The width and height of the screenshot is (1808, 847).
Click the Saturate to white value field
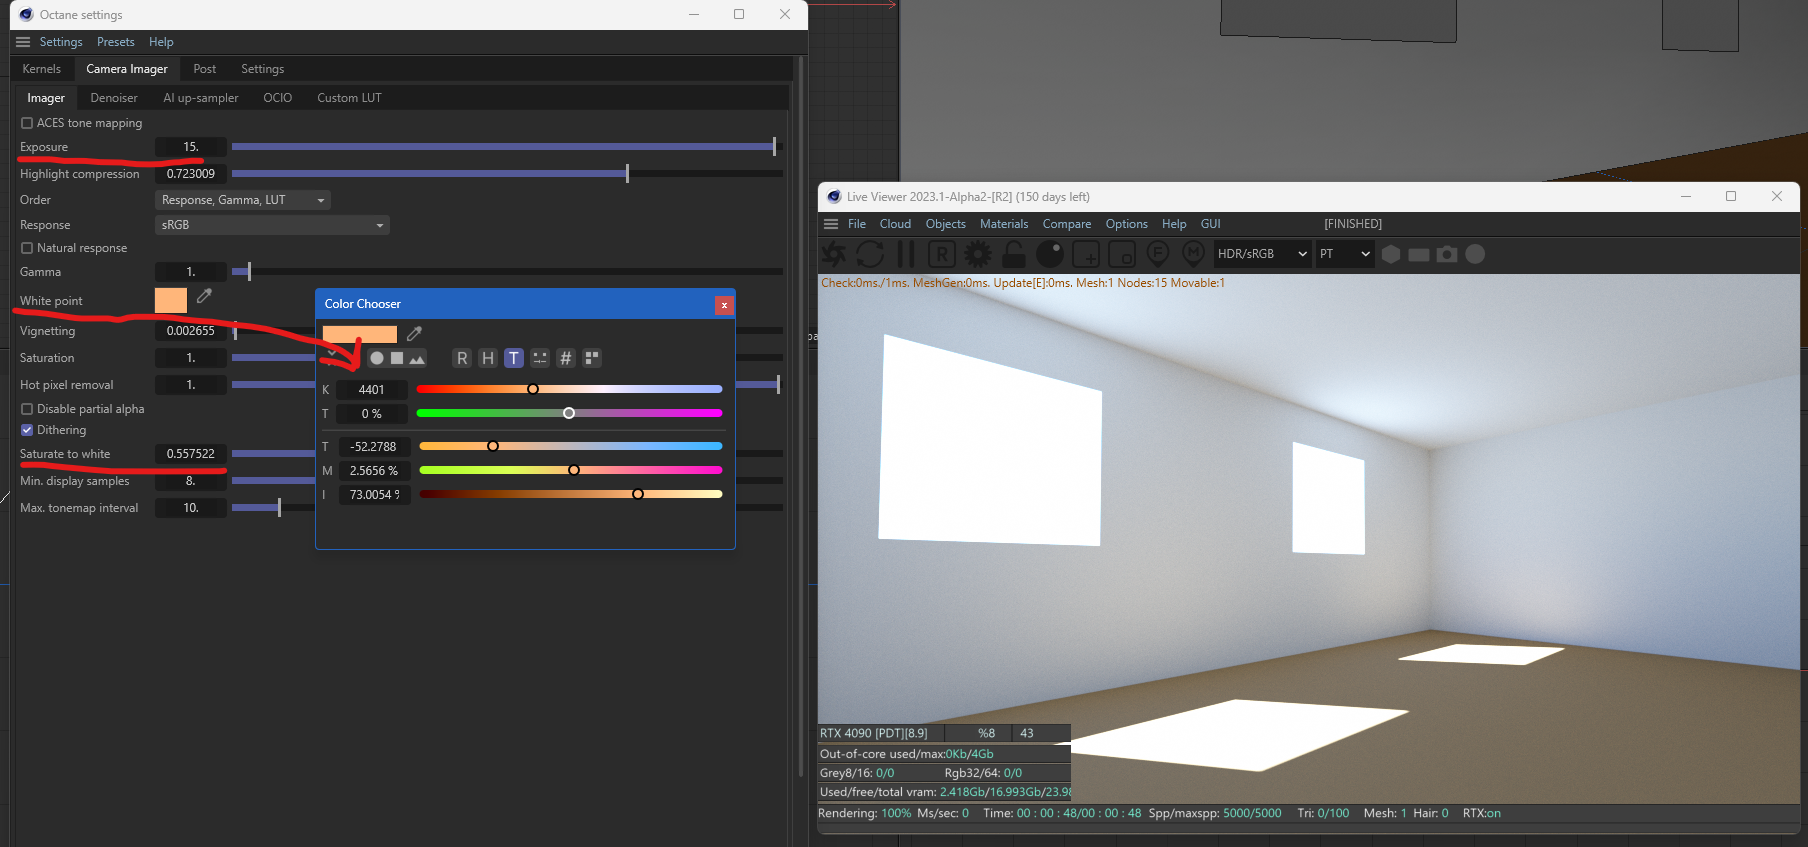(191, 454)
